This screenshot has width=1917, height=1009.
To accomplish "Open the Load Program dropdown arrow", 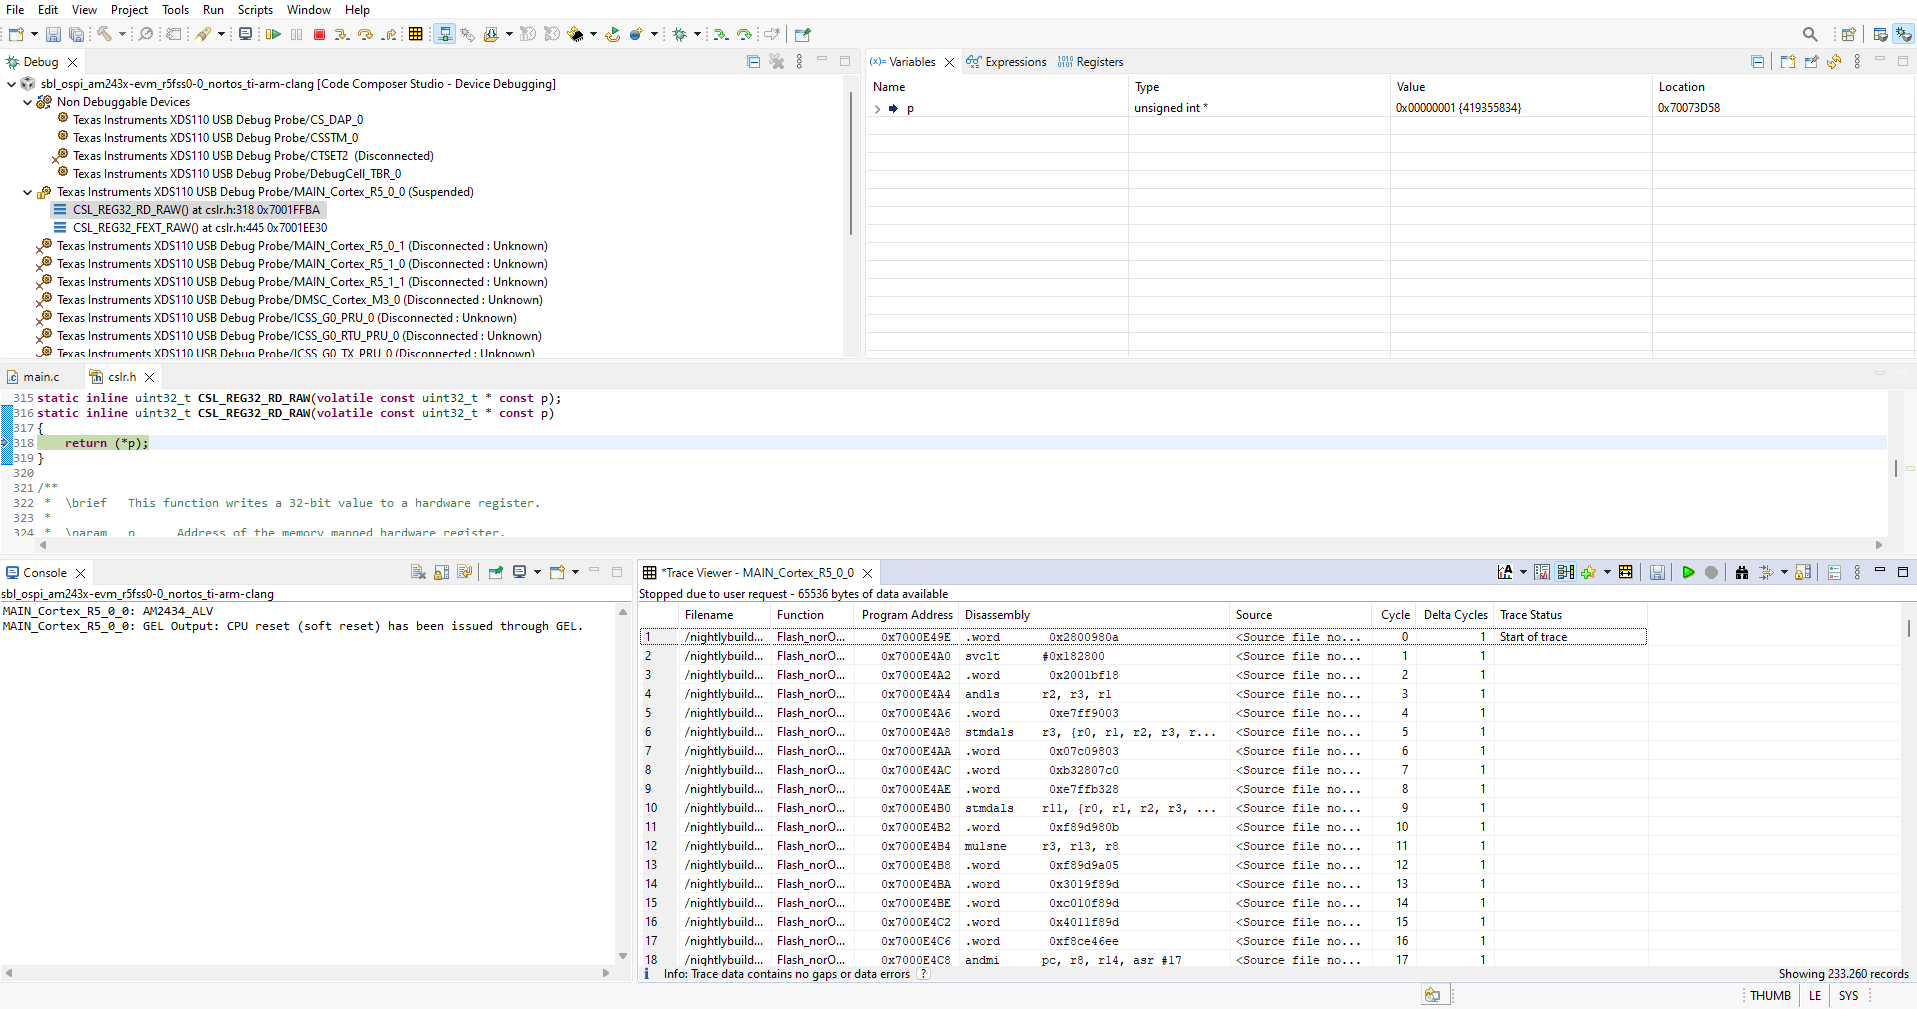I will 509,34.
